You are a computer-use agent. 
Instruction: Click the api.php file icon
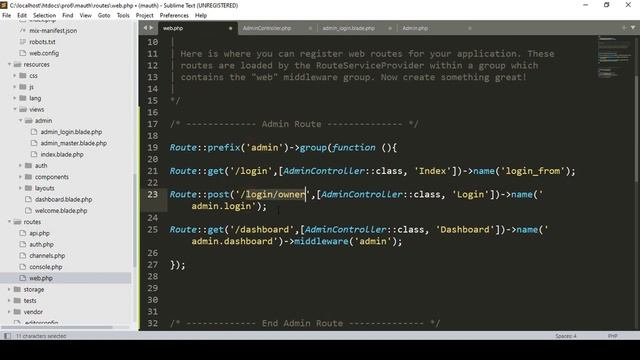23,233
